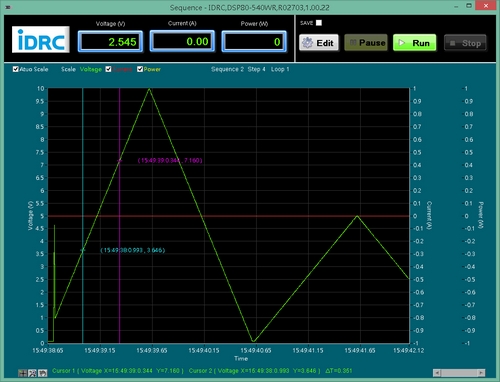
Task: Click the Current readout display
Action: tap(182, 41)
